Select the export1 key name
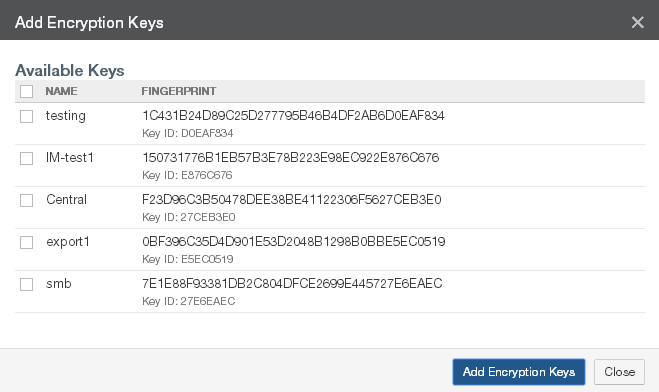Image resolution: width=659 pixels, height=392 pixels. pyautogui.click(x=68, y=242)
